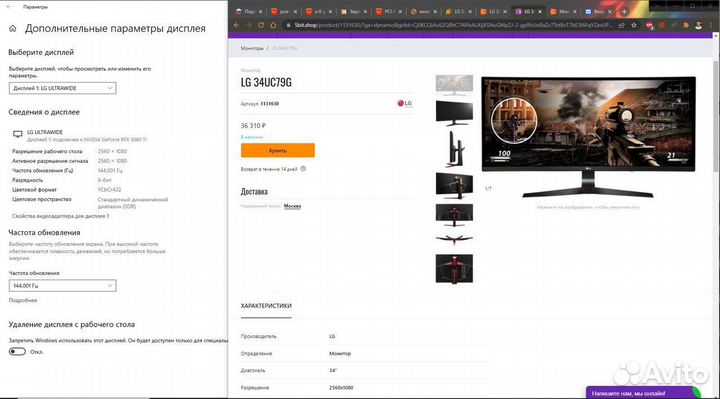Open 'Свойства видеоадаптера для дисплея 1' link
This screenshot has width=720, height=399.
[60, 216]
